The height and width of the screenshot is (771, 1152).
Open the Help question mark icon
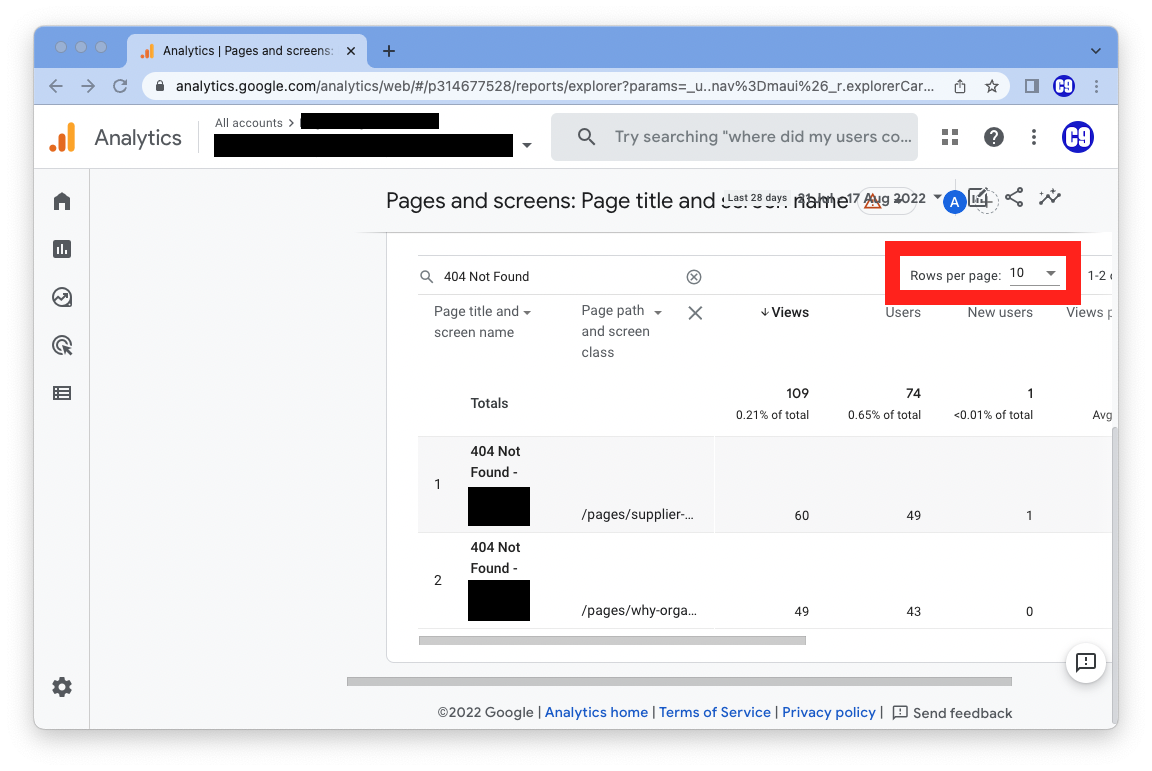click(993, 137)
